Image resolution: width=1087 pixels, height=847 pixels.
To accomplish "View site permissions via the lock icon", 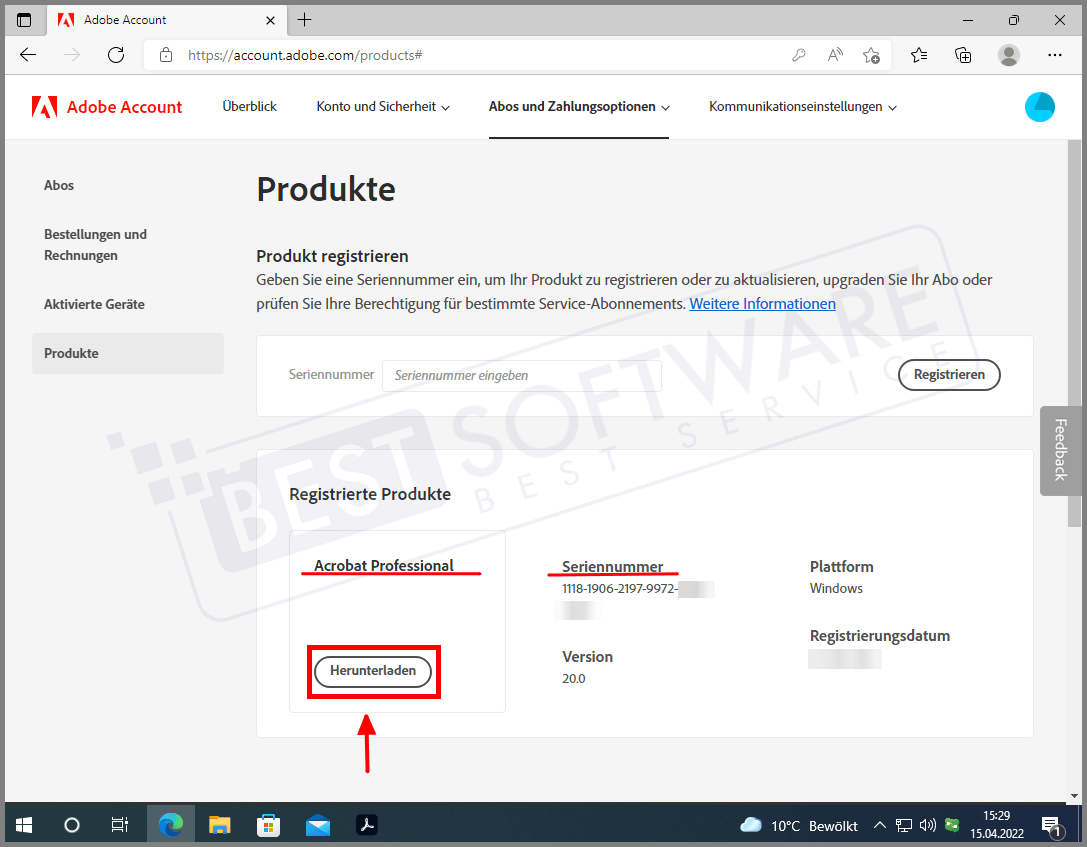I will [x=166, y=55].
